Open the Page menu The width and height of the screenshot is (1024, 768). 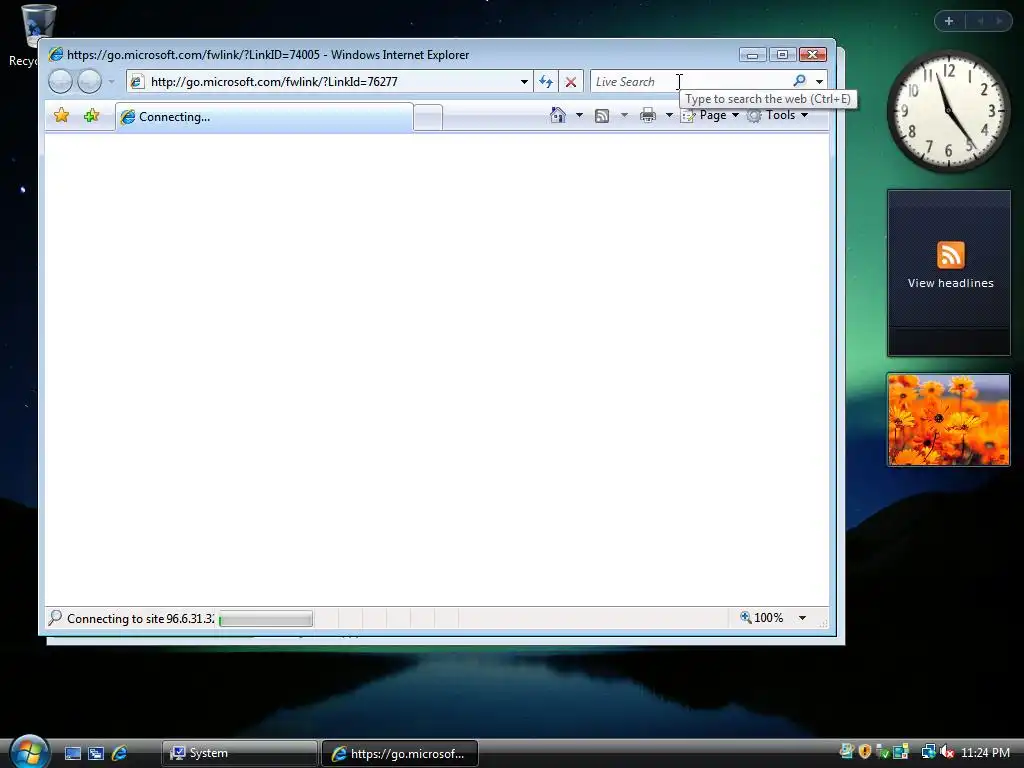(x=710, y=115)
